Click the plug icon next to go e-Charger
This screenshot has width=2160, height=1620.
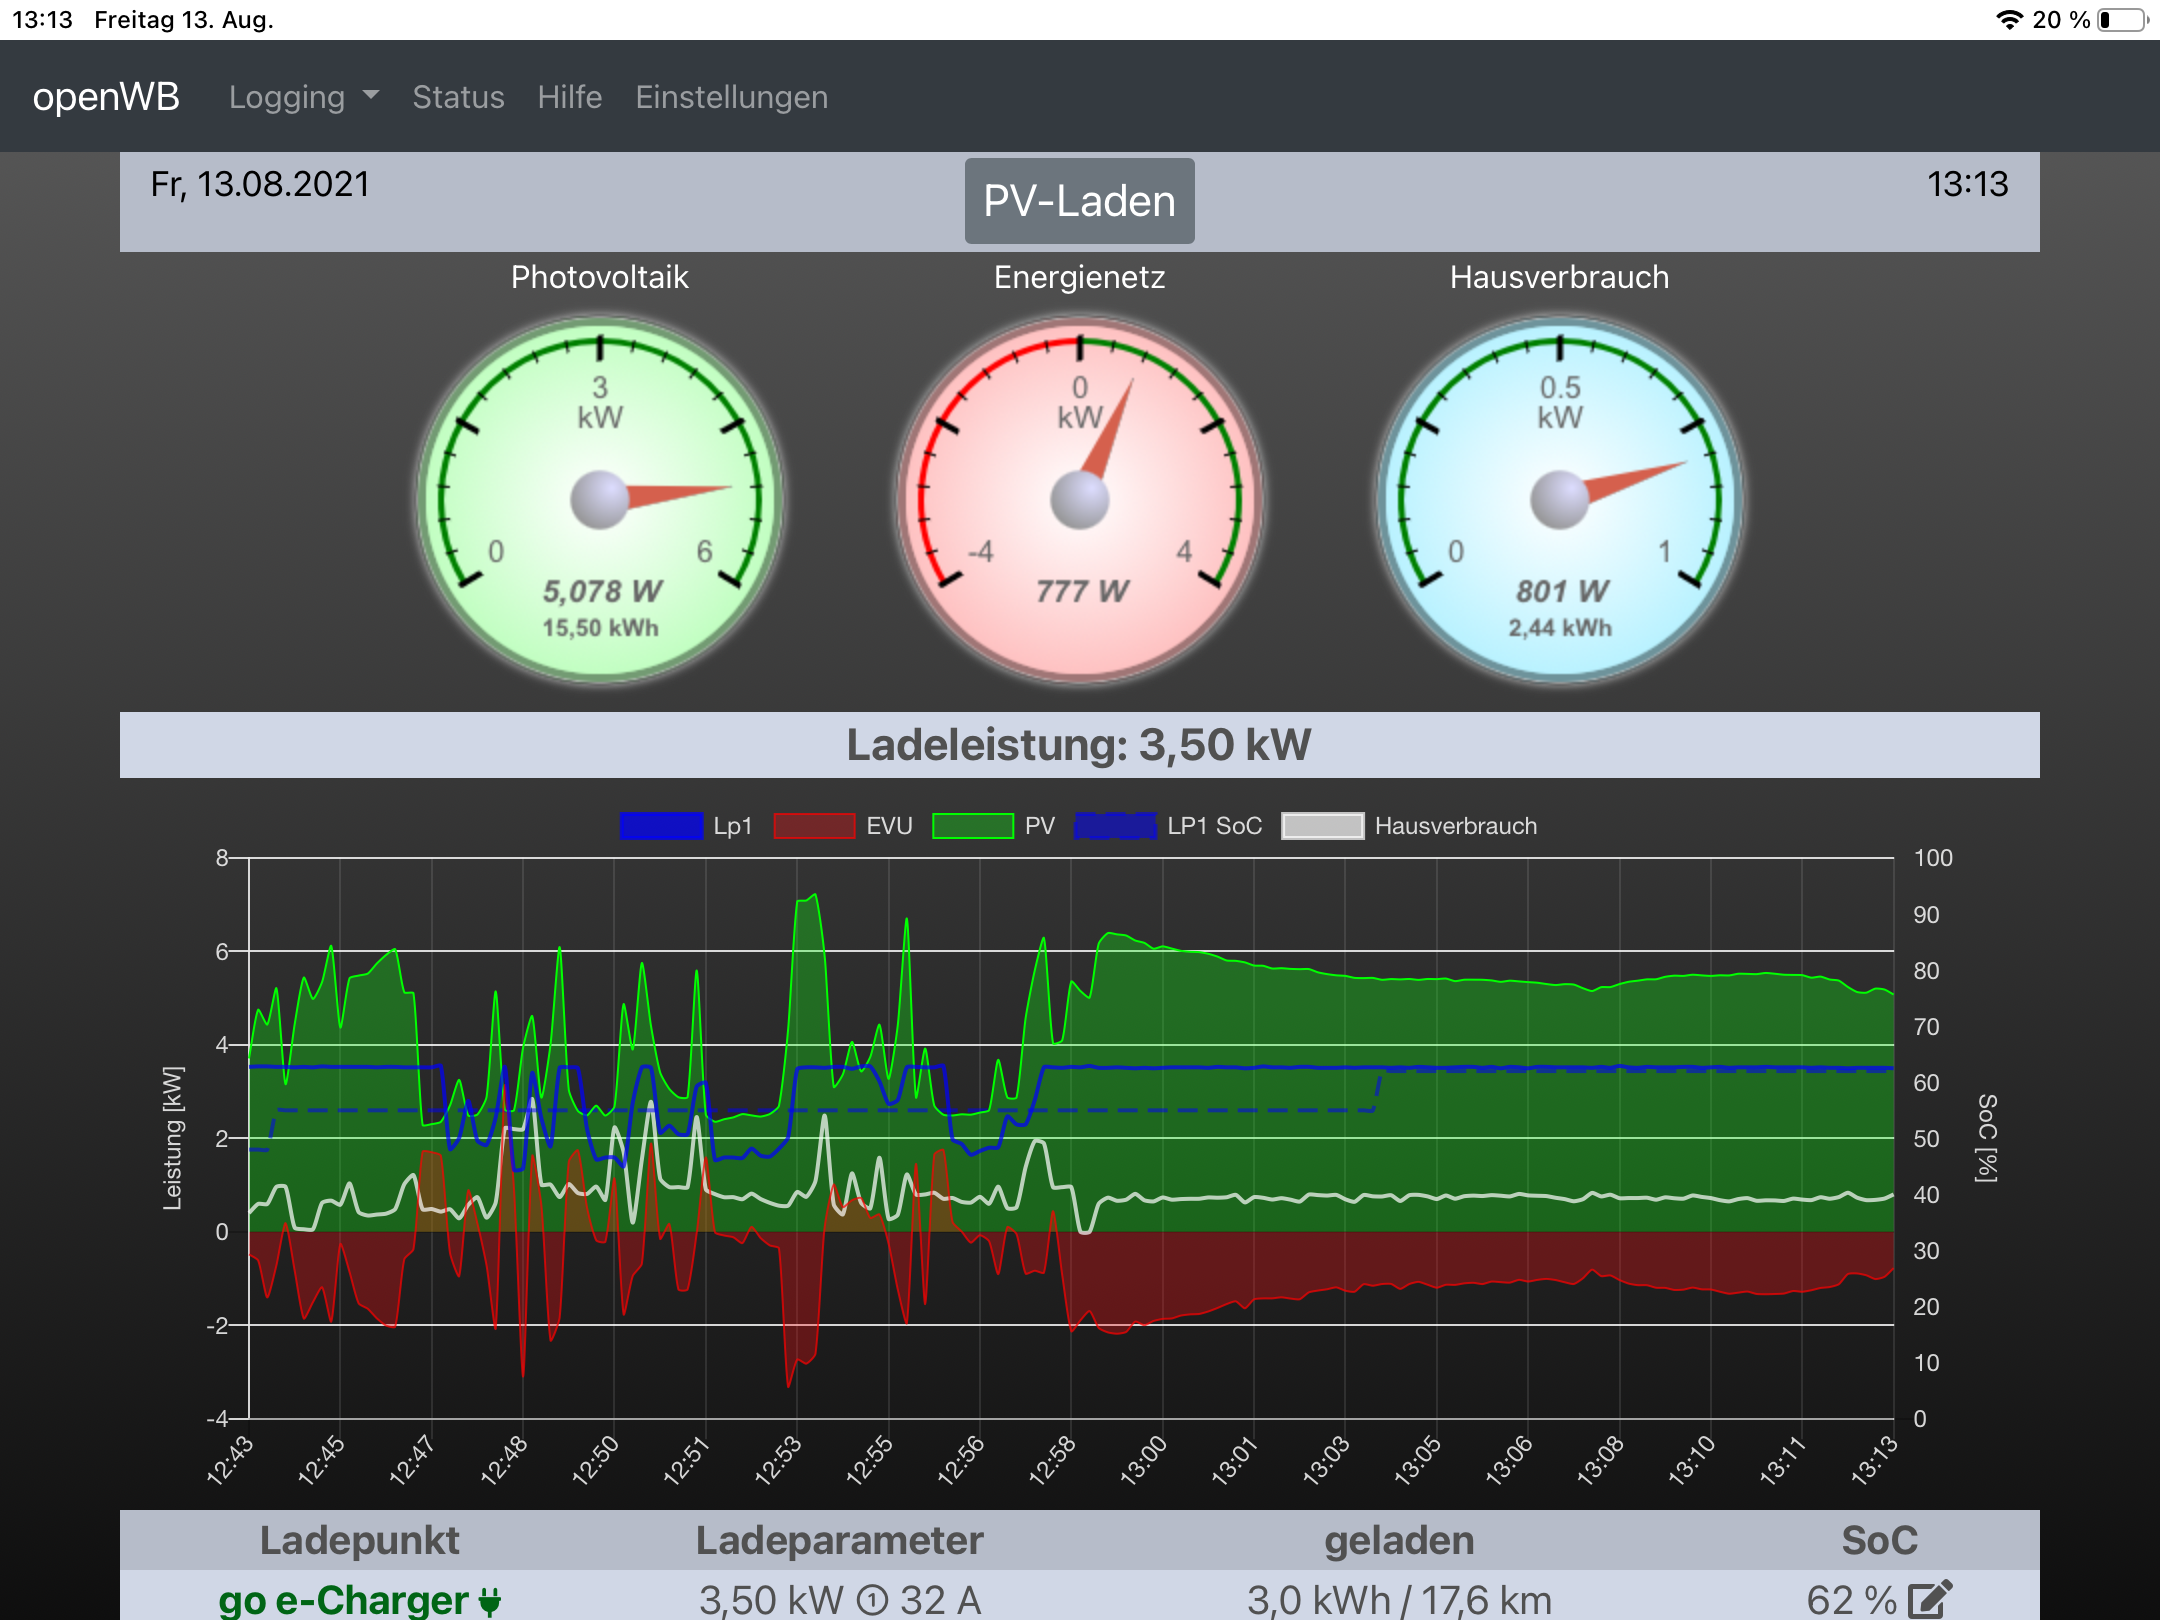pyautogui.click(x=490, y=1601)
